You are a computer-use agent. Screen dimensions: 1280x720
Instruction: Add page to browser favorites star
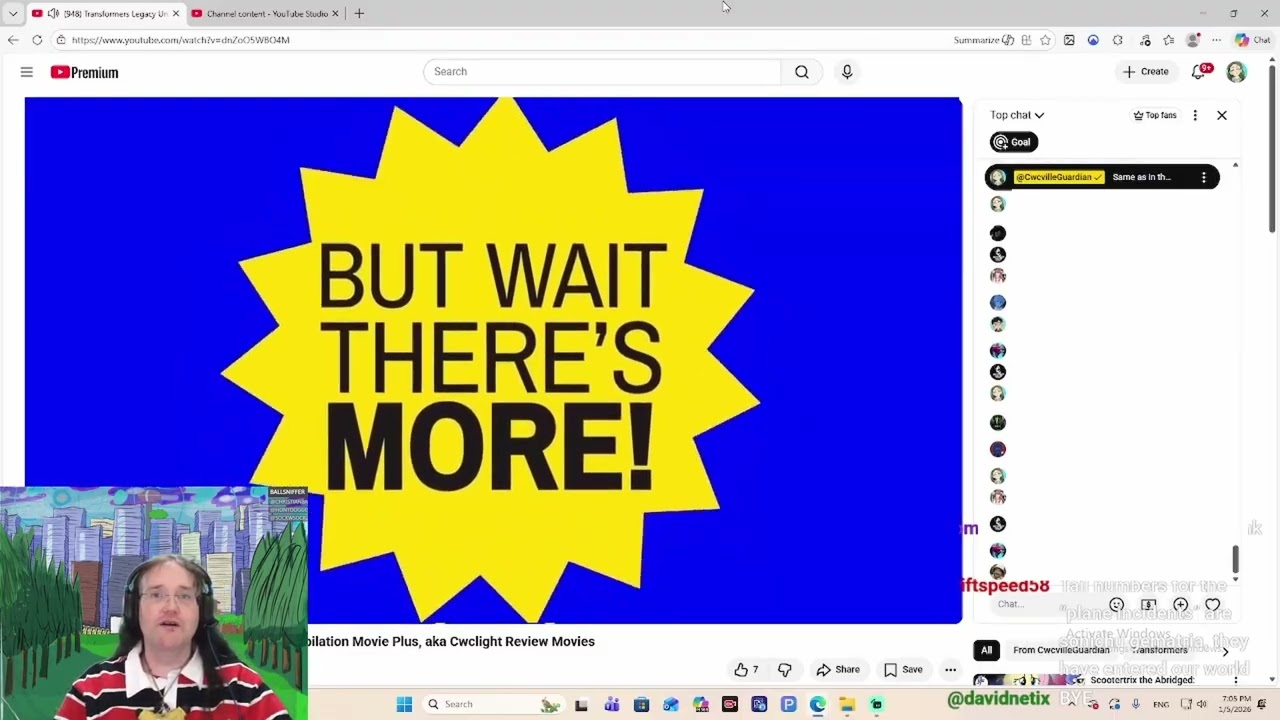click(x=1045, y=40)
